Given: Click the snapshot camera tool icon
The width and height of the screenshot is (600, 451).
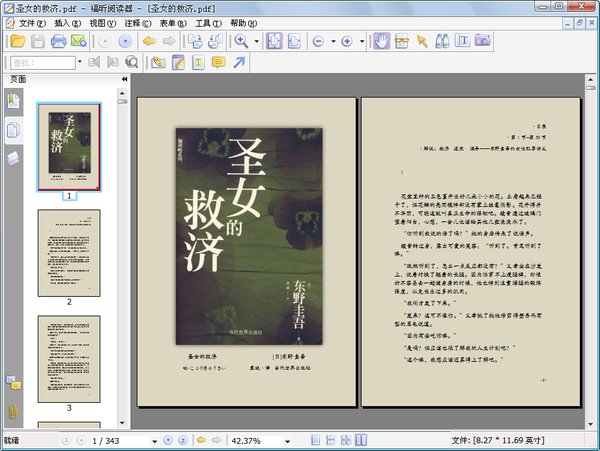Looking at the screenshot, I should tap(483, 41).
